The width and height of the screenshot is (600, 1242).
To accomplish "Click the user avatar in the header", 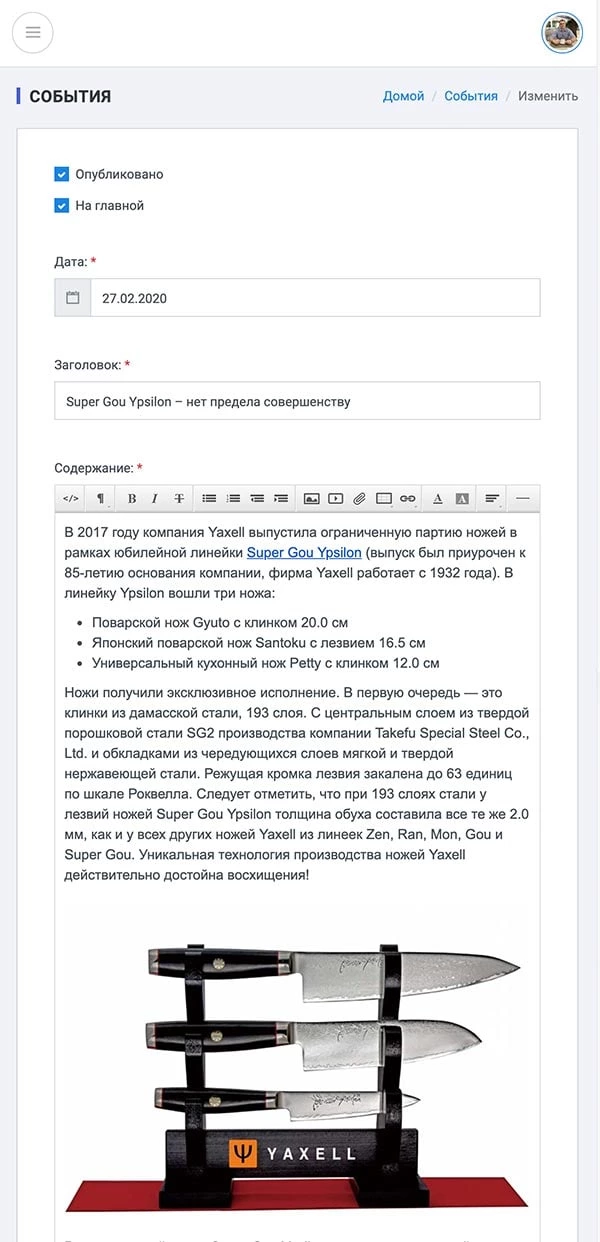I will point(562,33).
